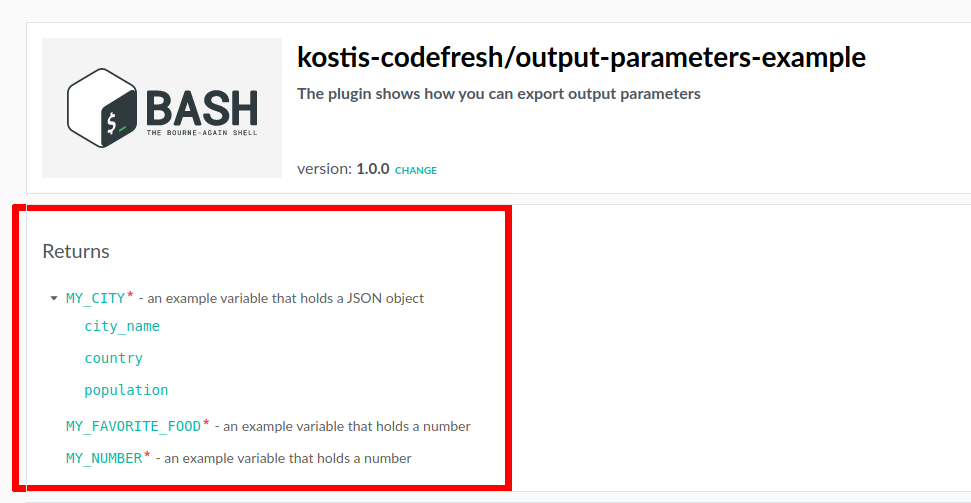Click the MY_CITY JSON object description text
This screenshot has width=971, height=503.
pyautogui.click(x=286, y=298)
